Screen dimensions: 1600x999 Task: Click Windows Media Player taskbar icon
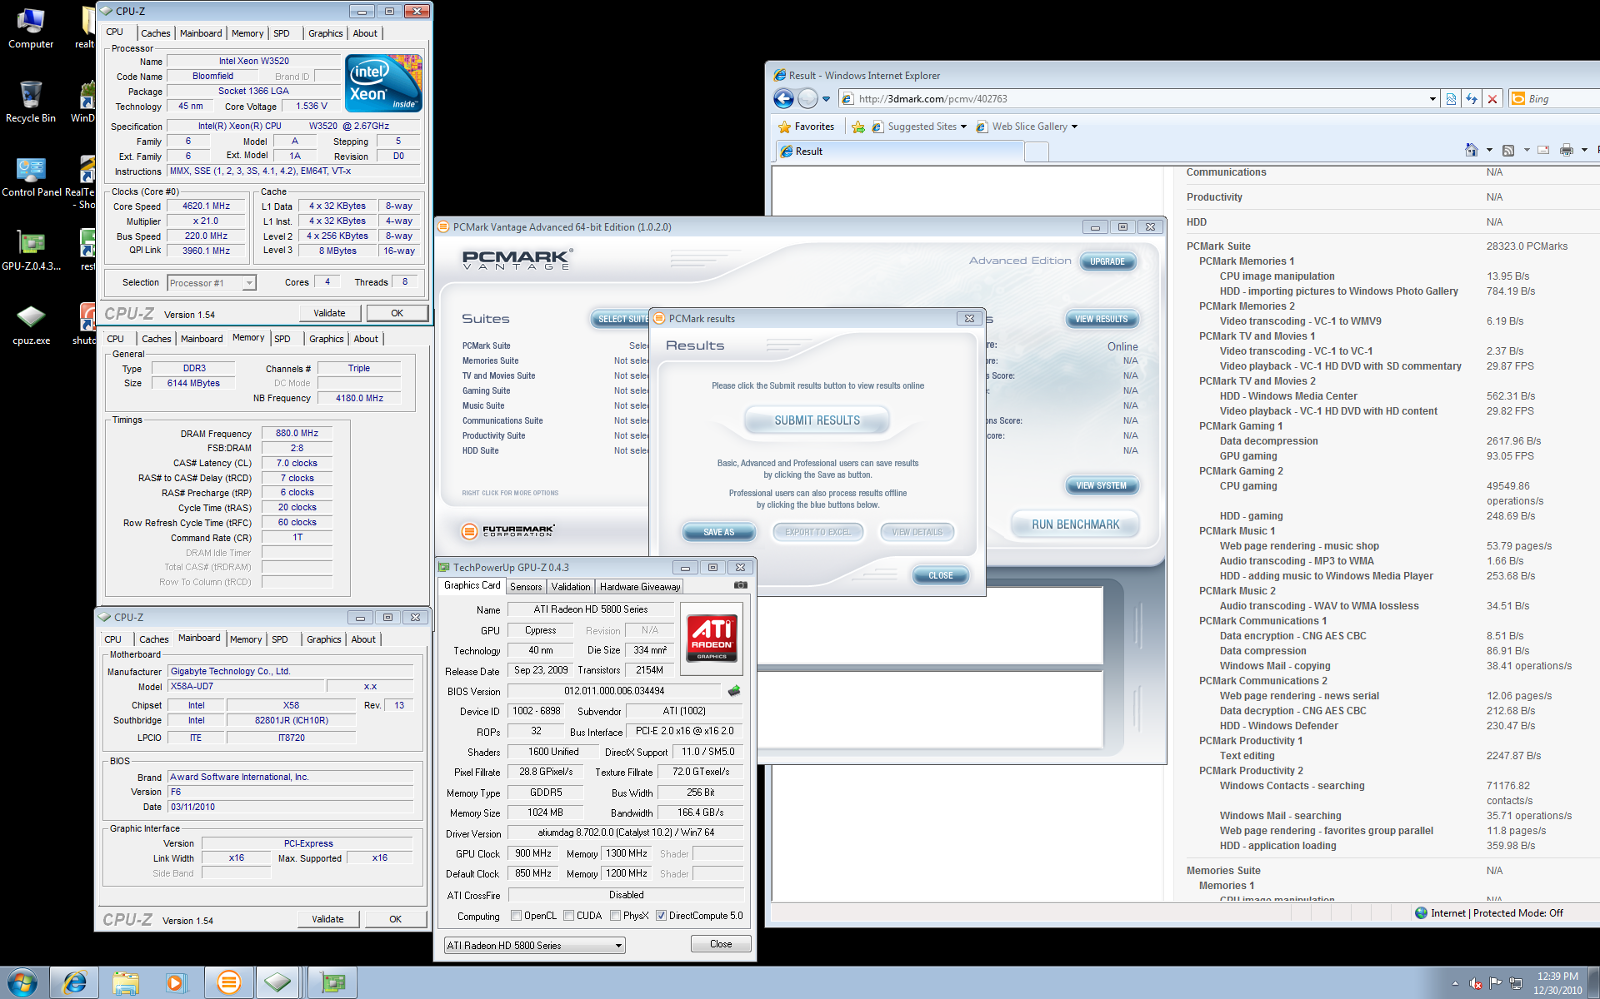tap(176, 982)
